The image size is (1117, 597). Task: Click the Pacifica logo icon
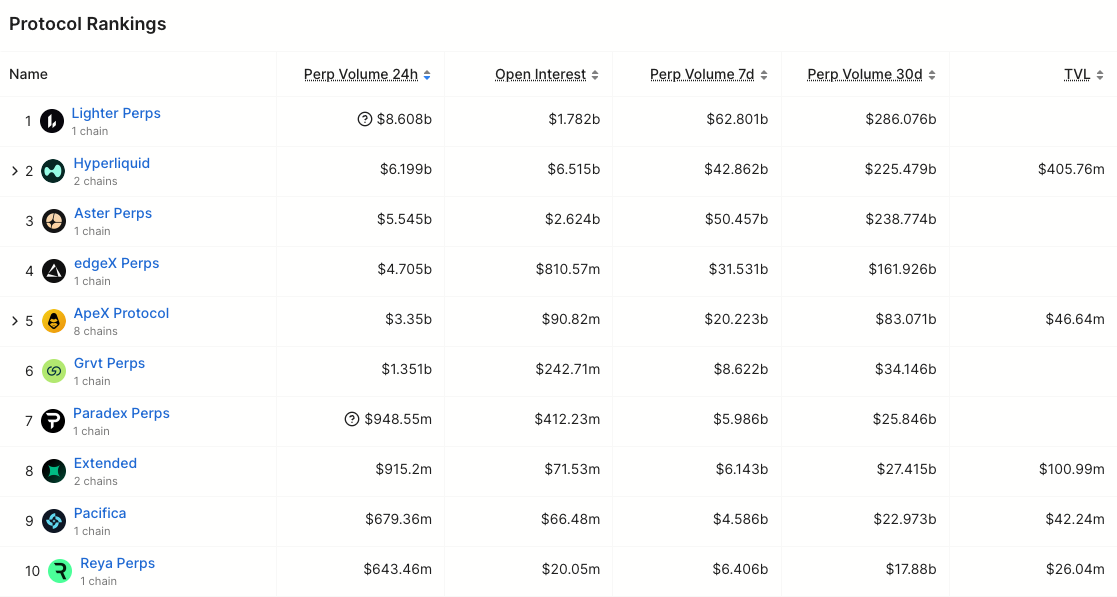tap(53, 521)
